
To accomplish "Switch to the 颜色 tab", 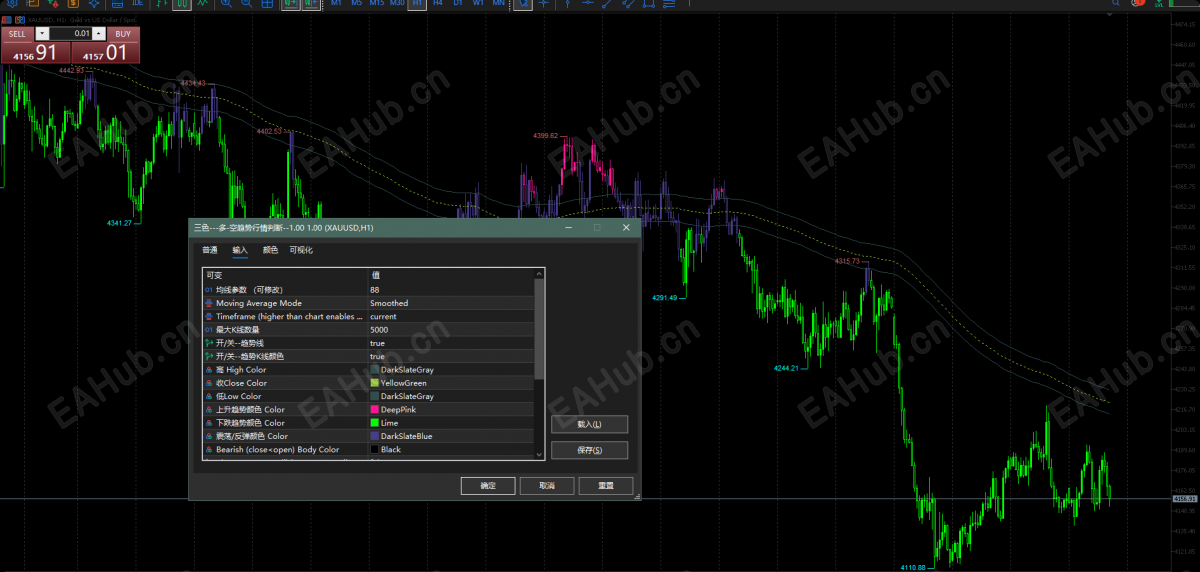I will (x=270, y=250).
